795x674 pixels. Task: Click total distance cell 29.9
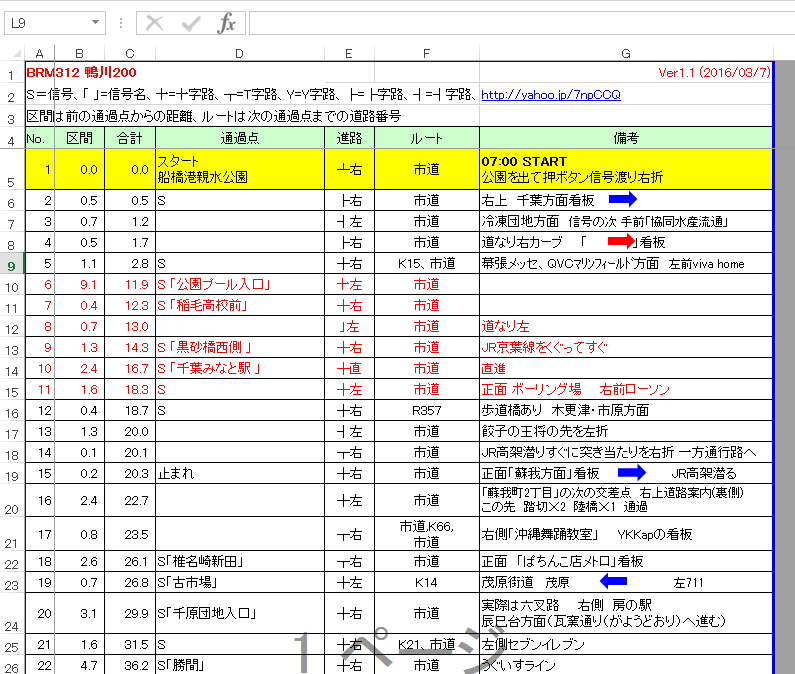[x=130, y=613]
